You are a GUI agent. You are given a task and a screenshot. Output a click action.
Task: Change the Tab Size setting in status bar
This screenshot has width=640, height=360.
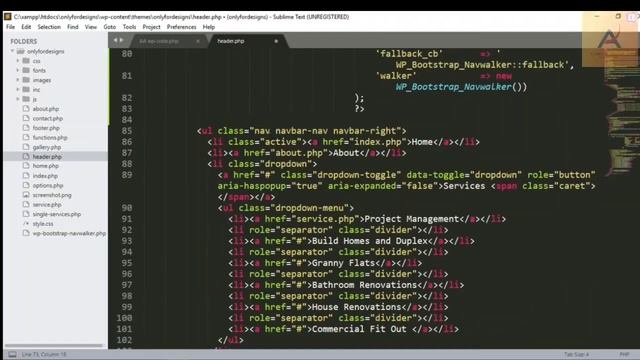point(576,354)
